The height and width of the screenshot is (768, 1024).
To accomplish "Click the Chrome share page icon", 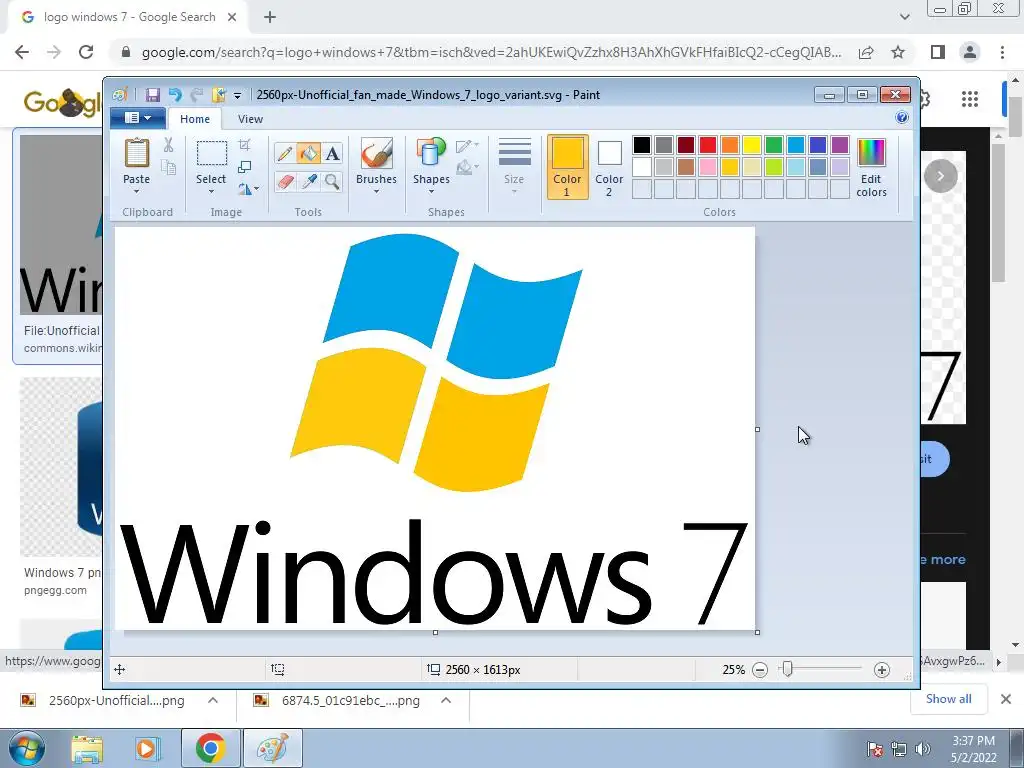I will [x=866, y=52].
